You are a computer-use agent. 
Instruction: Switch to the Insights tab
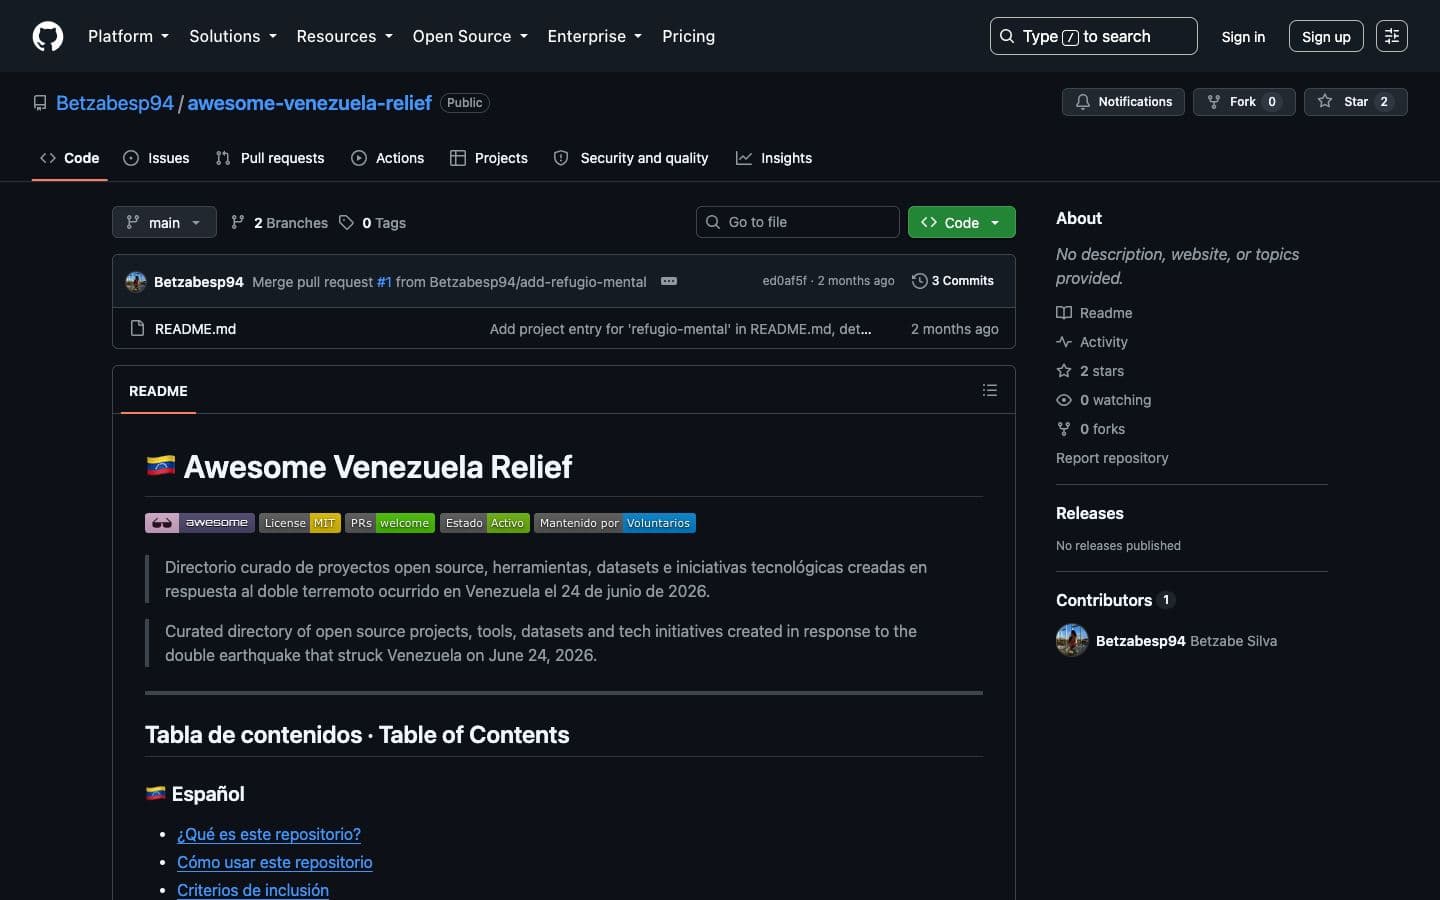774,158
